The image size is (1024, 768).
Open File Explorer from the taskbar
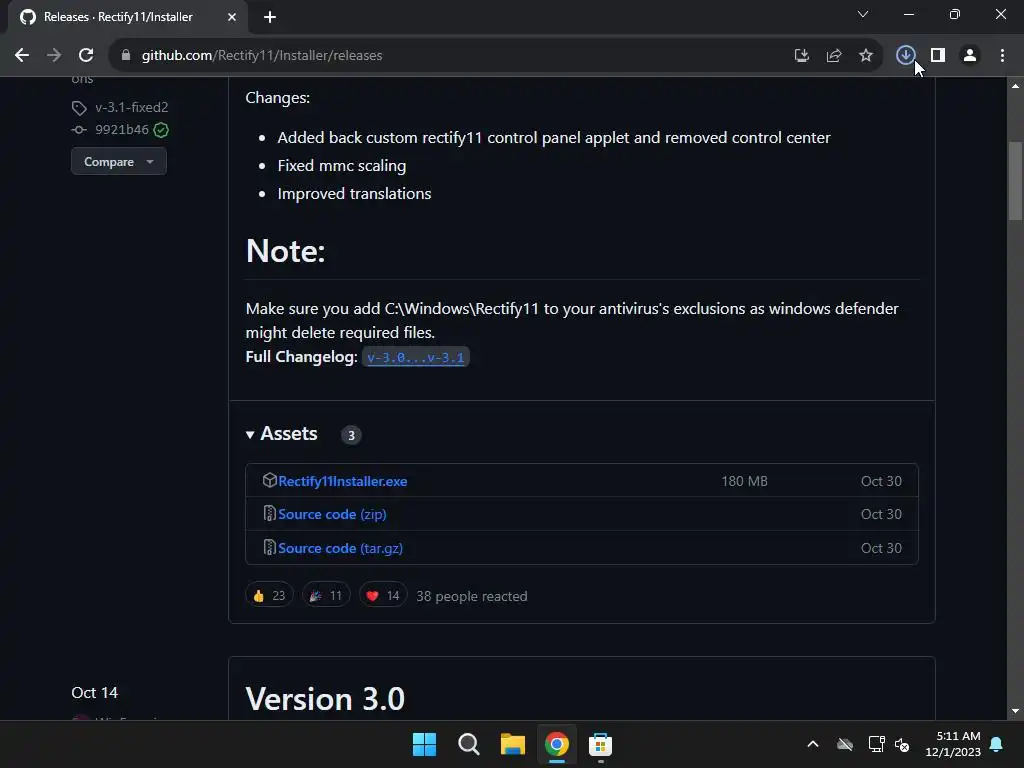pos(513,744)
